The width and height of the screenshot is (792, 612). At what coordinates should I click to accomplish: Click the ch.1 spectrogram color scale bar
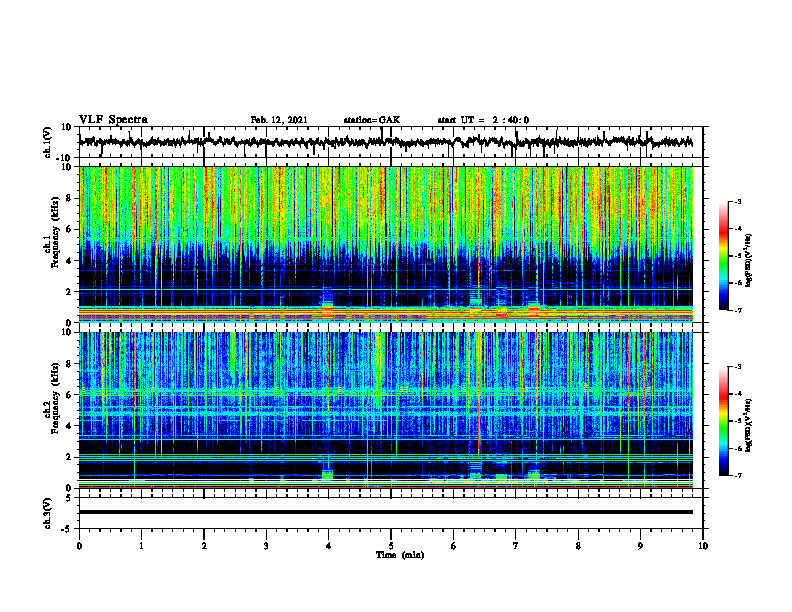click(x=723, y=256)
